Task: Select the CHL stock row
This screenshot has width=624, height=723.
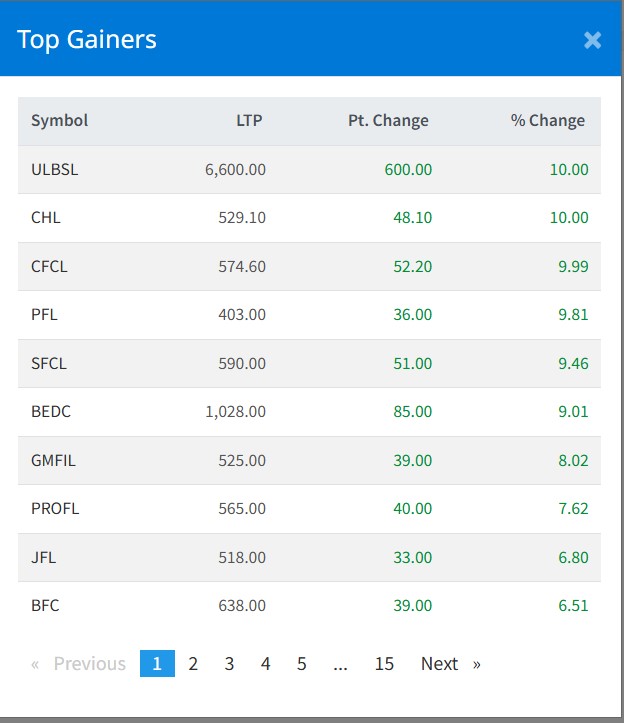Action: [46, 218]
